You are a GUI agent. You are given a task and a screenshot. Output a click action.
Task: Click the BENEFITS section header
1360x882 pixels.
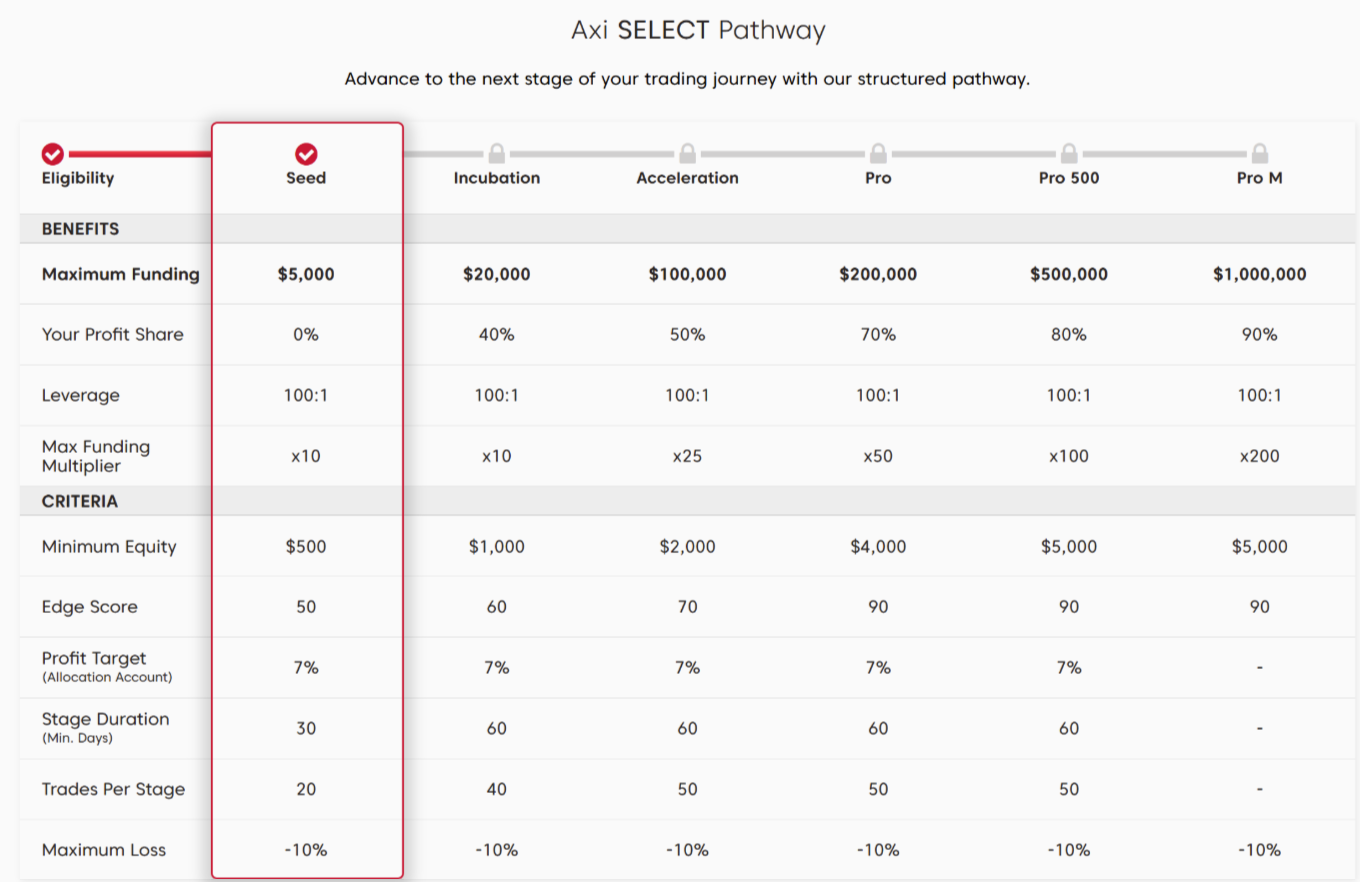[80, 229]
